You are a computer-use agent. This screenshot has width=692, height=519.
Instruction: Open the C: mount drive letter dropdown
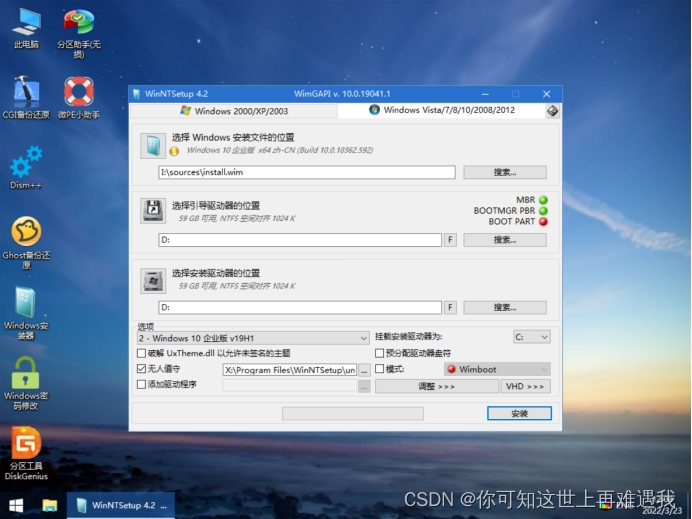pos(532,337)
